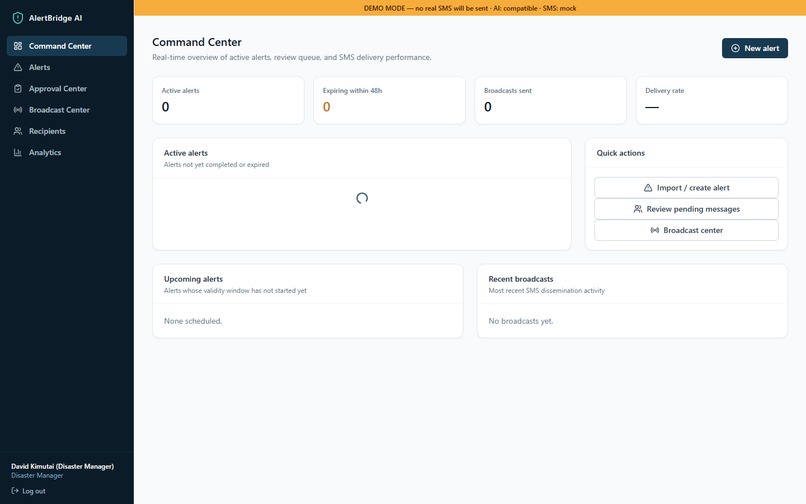Click the DEMO MODE banner text
Viewport: 806px width, 504px height.
pos(470,8)
